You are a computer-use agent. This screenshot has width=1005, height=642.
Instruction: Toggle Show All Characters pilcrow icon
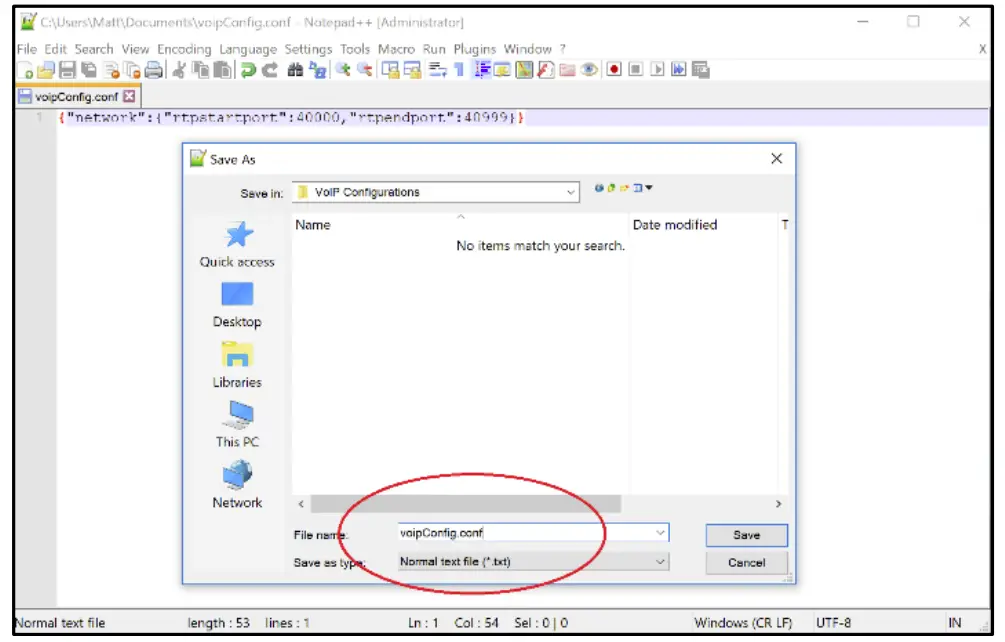click(x=459, y=70)
